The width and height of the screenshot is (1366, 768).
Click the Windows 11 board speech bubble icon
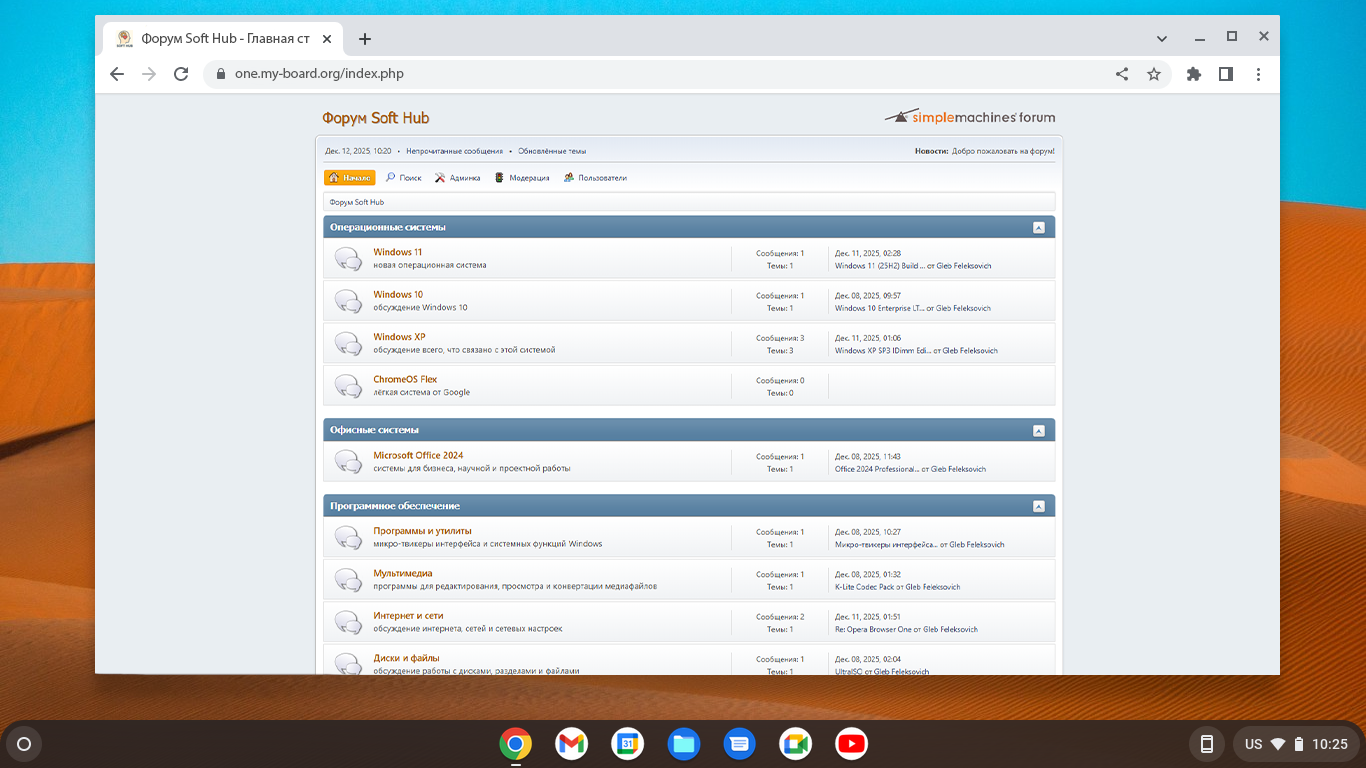[x=348, y=259]
